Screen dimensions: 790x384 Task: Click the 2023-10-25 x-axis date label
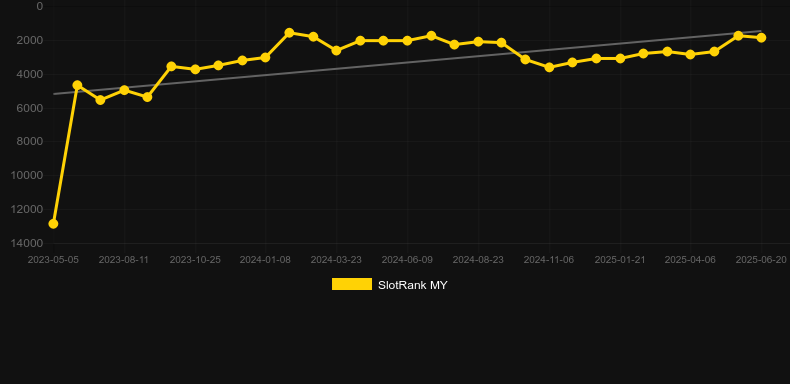click(x=194, y=260)
